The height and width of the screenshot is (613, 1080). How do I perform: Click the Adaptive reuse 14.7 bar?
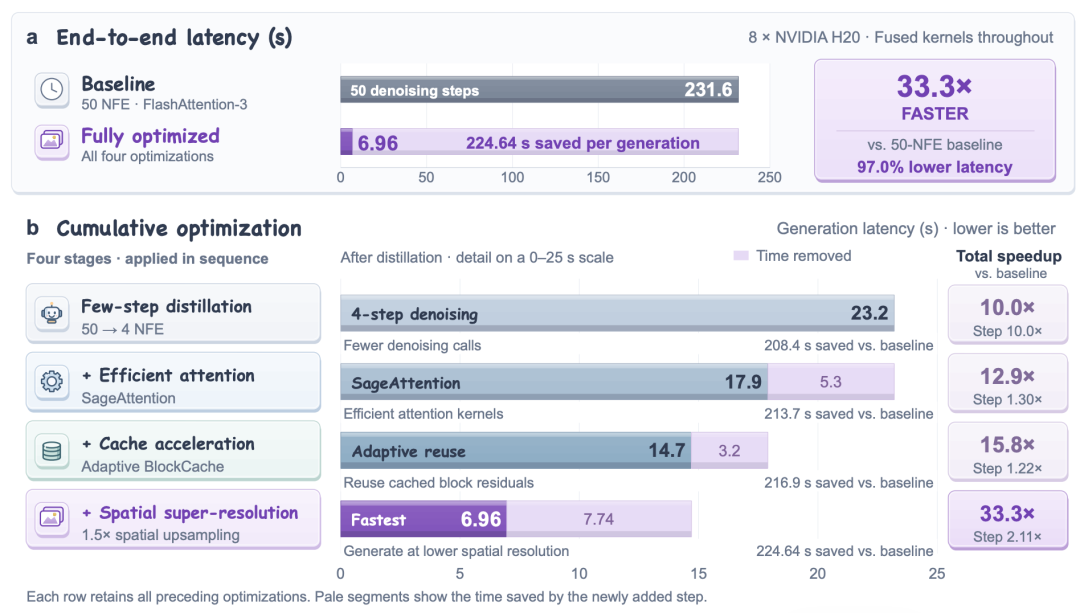click(516, 450)
